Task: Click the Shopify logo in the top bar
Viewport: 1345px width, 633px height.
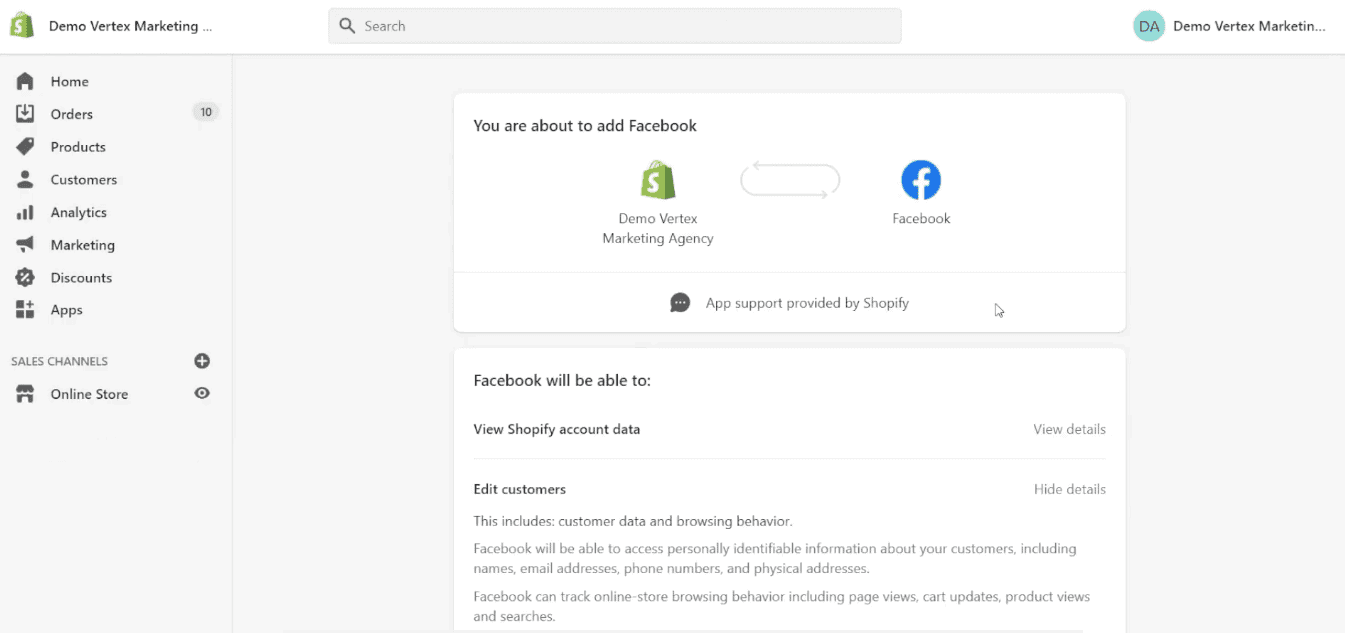Action: tap(21, 25)
